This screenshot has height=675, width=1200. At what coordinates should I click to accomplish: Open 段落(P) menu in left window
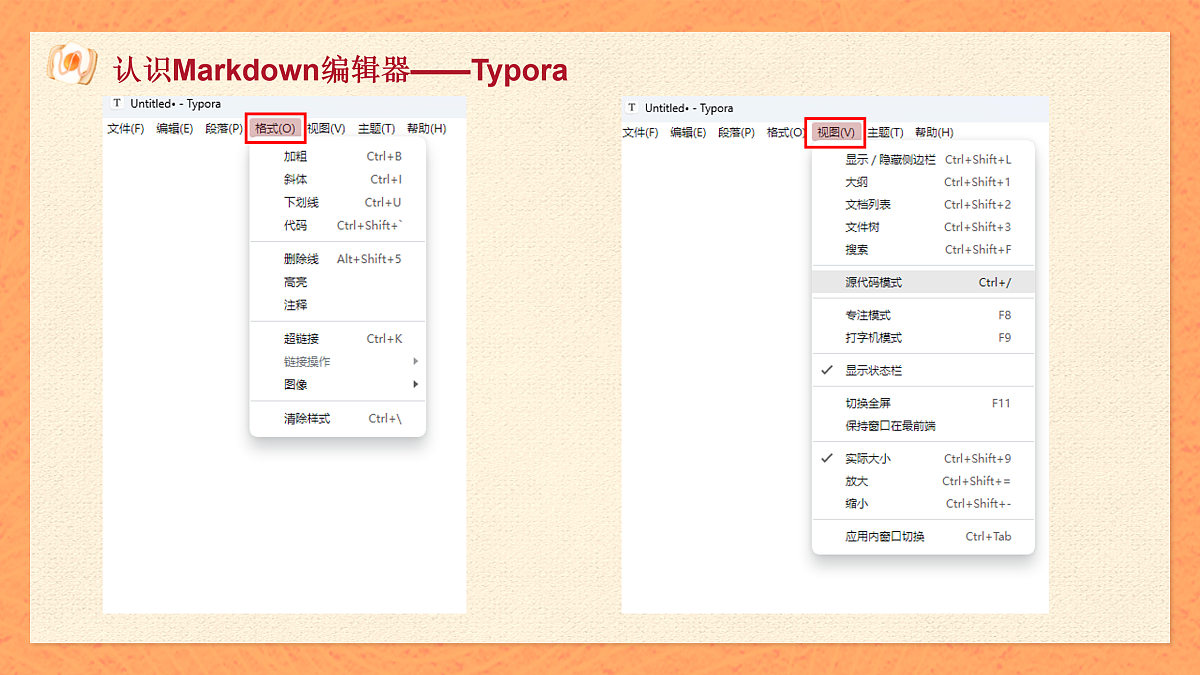pos(224,129)
